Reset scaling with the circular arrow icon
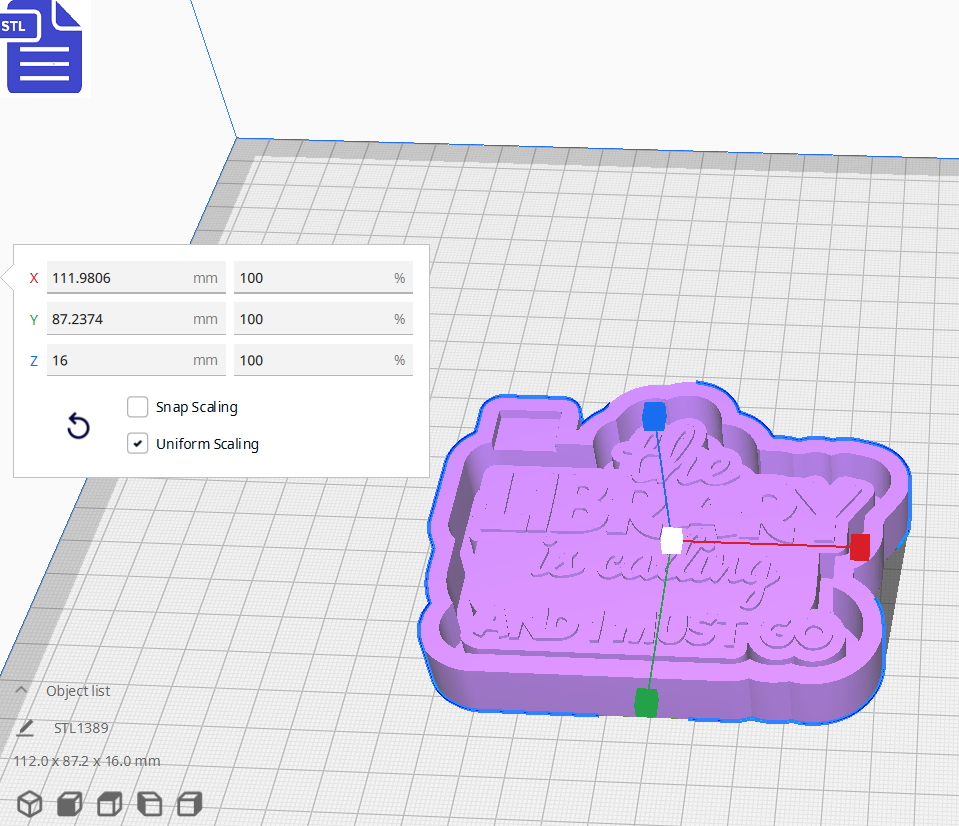The width and height of the screenshot is (959, 826). tap(78, 426)
